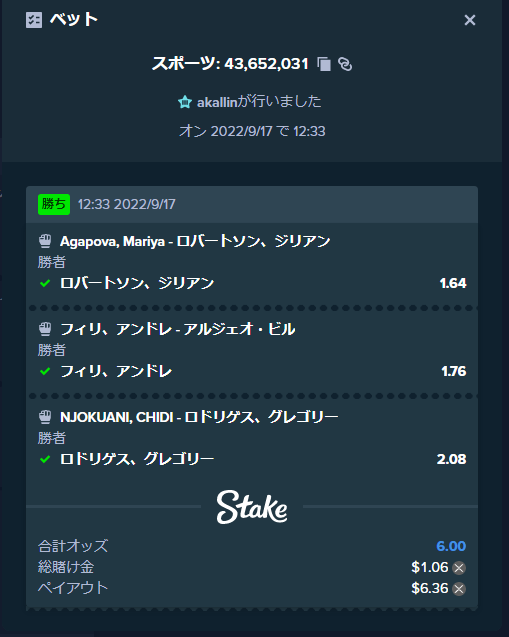Image resolution: width=509 pixels, height=637 pixels.
Task: Click the star icon next to akallin
Action: 185,102
